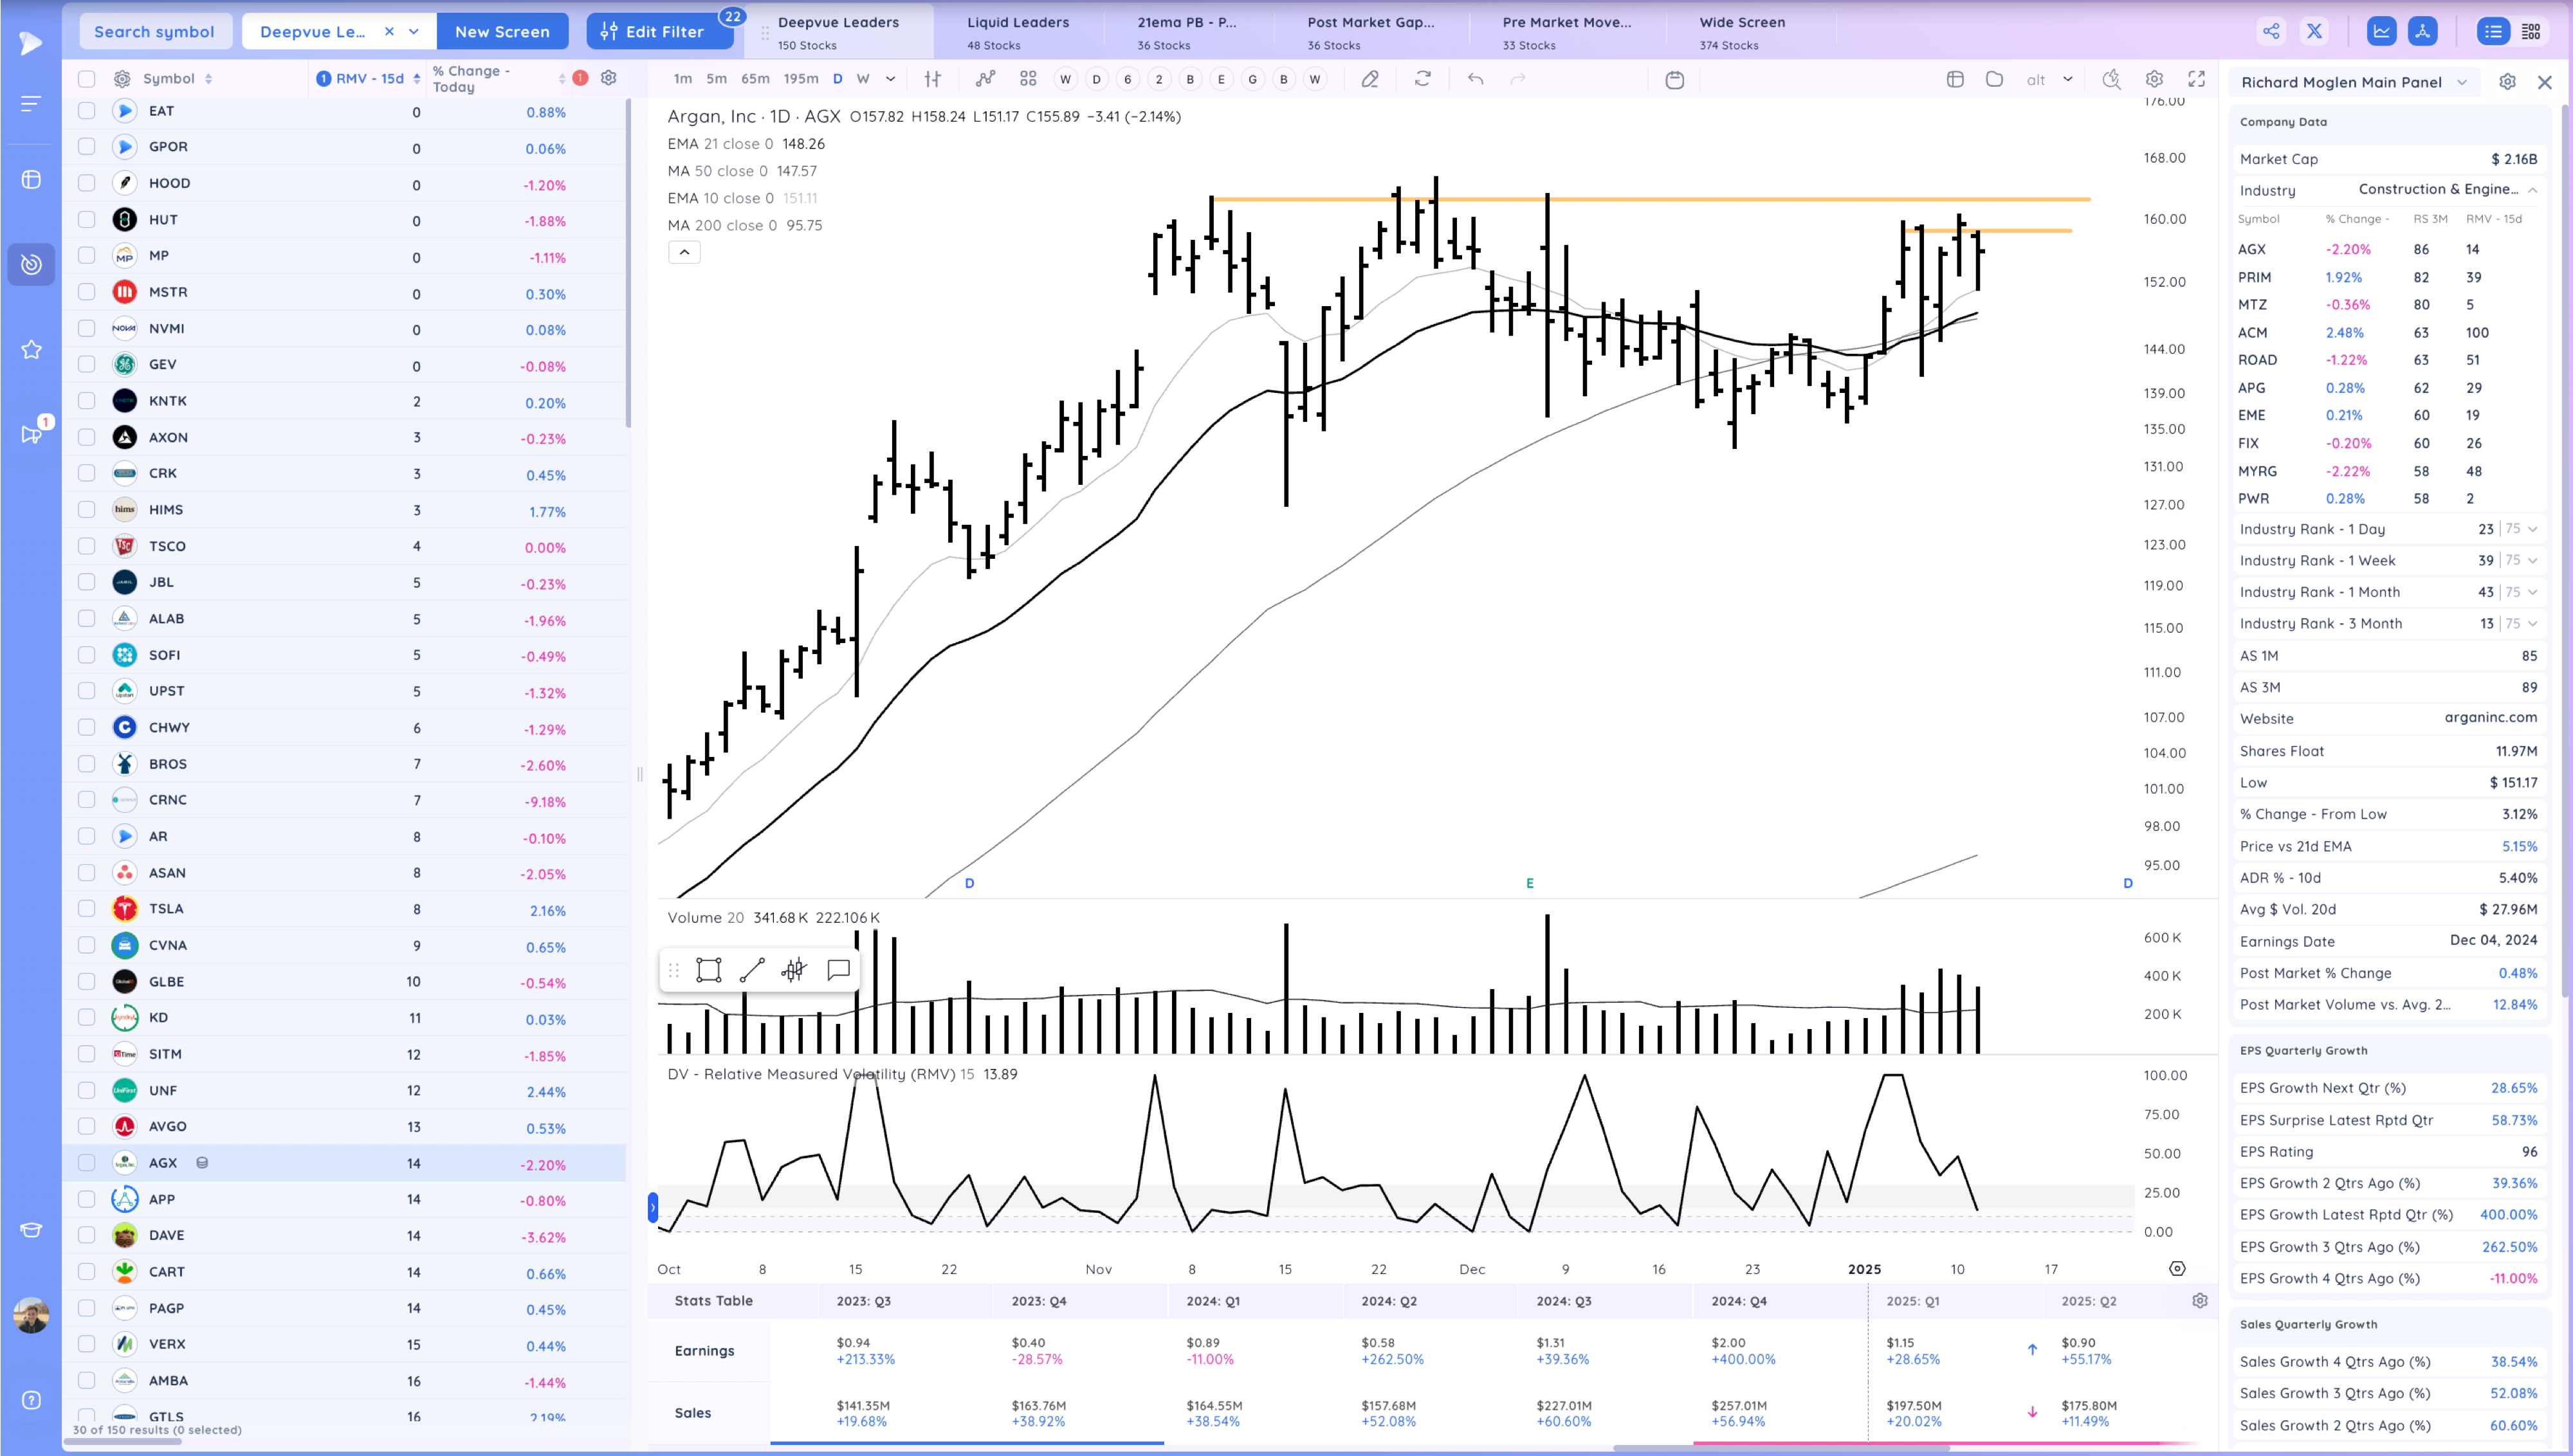Switch to multi-column table view layout
2573x1456 pixels.
coord(2531,31)
